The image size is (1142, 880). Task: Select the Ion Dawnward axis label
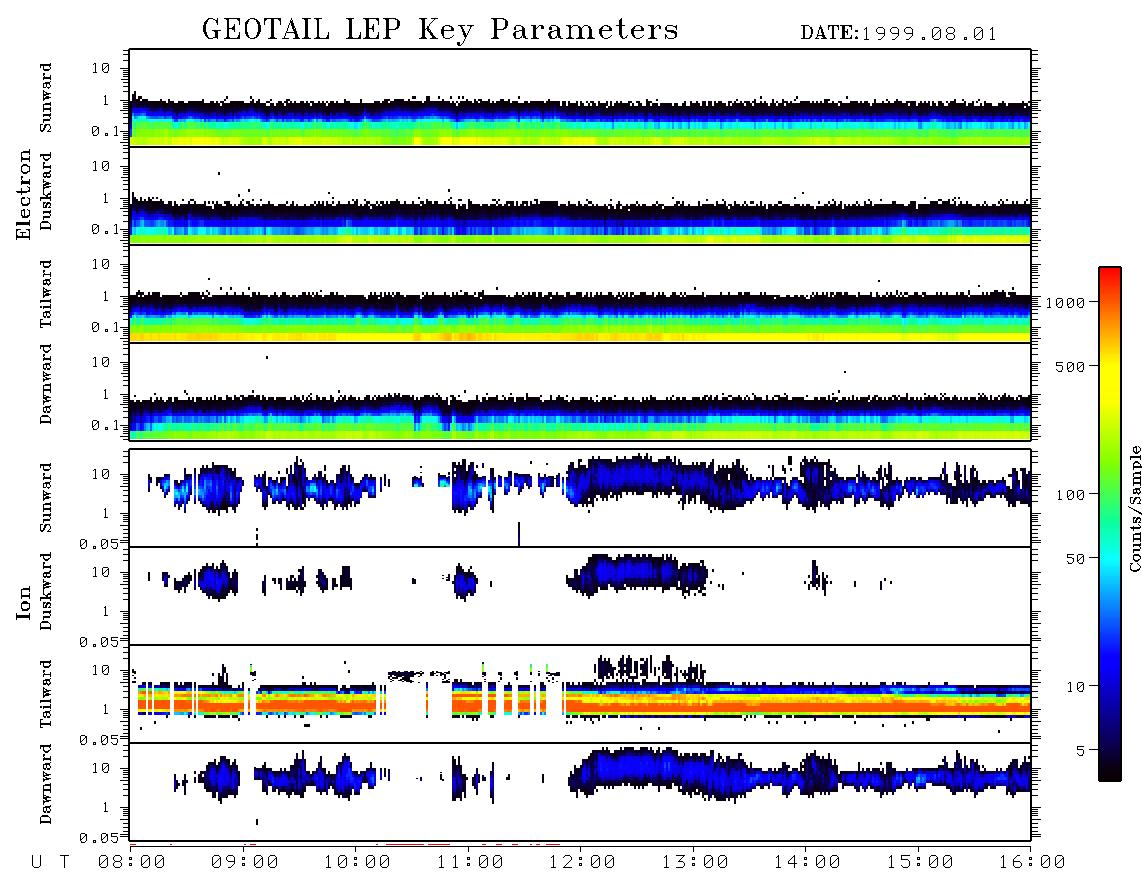(x=46, y=784)
